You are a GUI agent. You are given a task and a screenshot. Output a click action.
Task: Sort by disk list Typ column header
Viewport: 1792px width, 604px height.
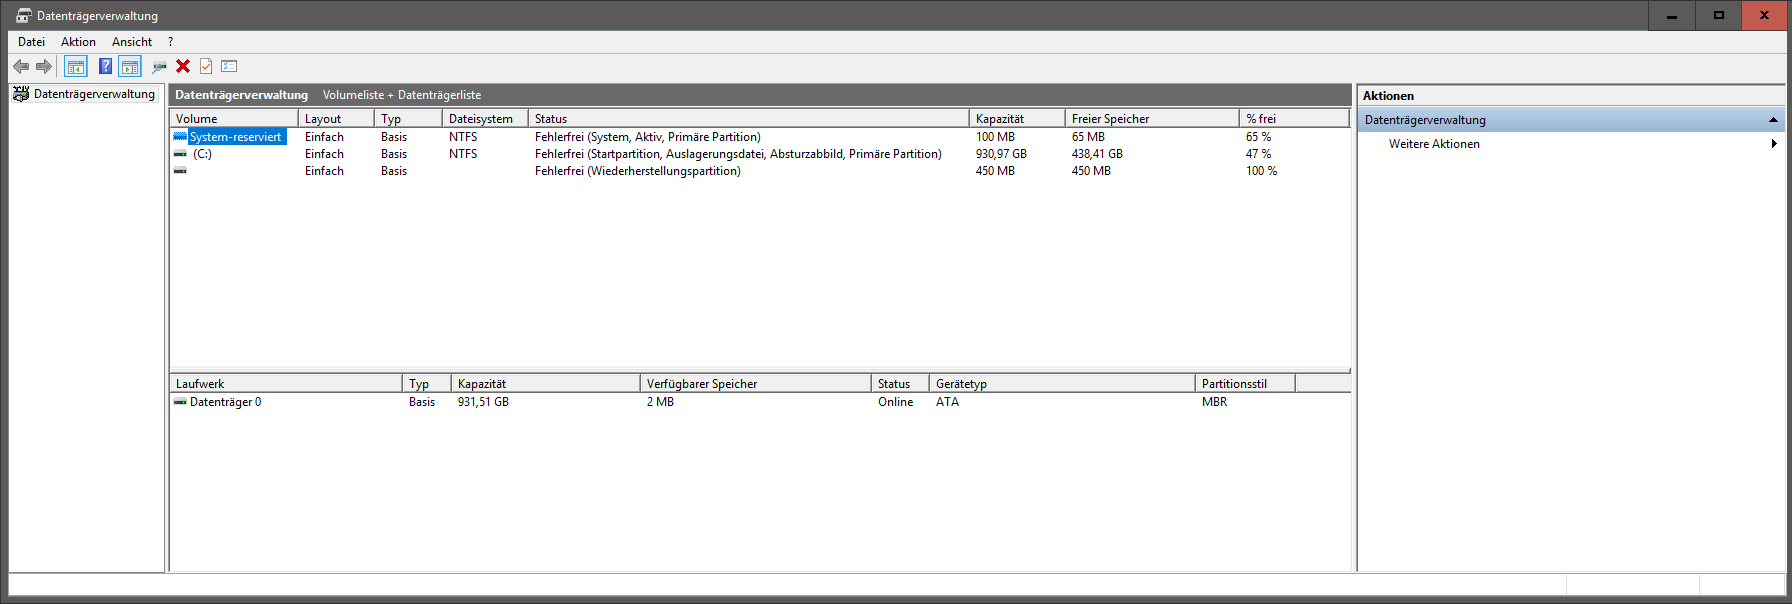(427, 383)
